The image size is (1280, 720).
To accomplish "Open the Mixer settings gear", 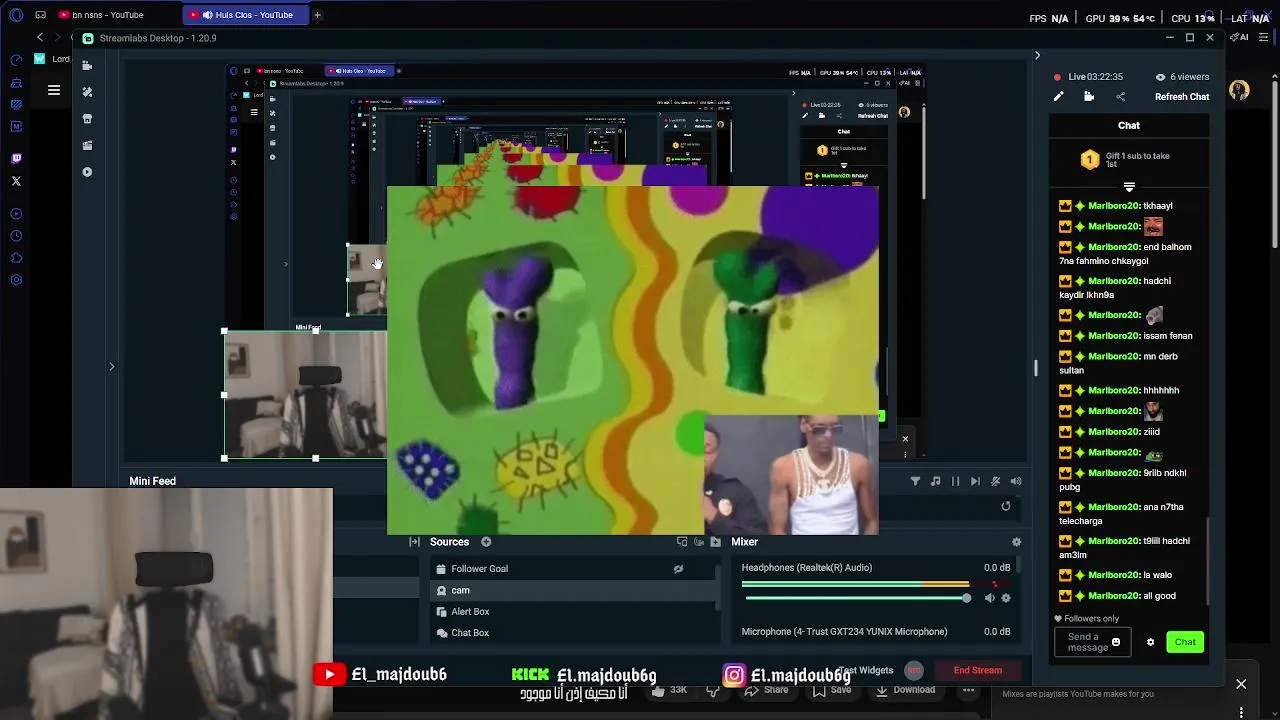I will pos(1016,542).
